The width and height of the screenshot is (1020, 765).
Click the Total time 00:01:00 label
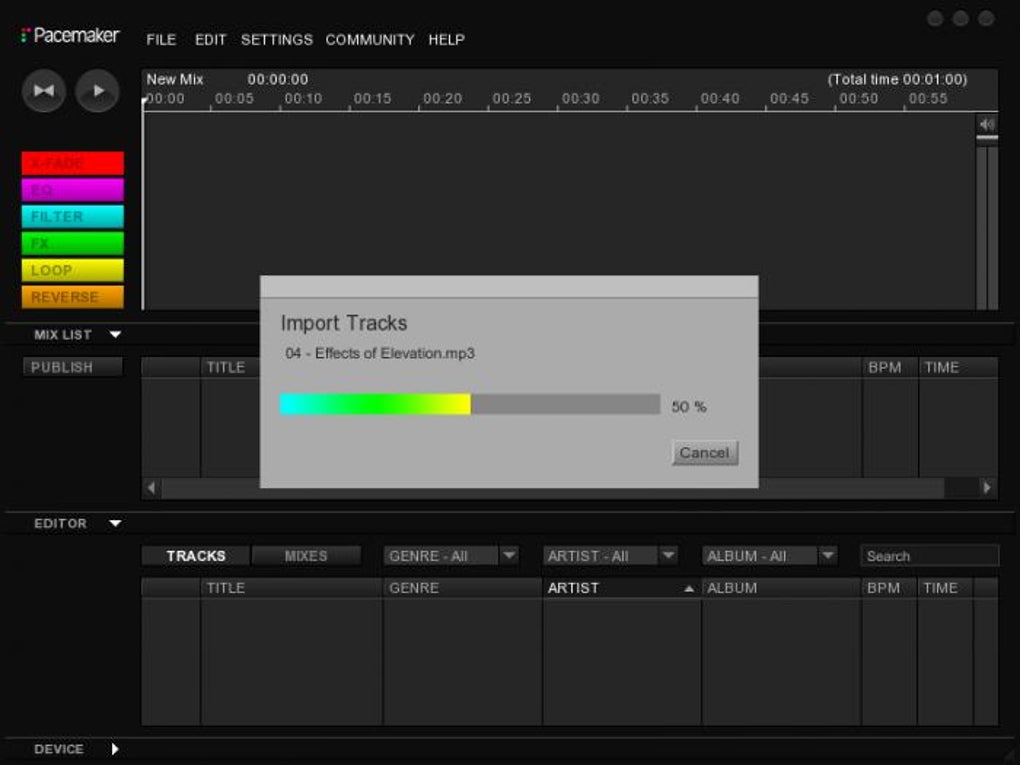pyautogui.click(x=897, y=79)
